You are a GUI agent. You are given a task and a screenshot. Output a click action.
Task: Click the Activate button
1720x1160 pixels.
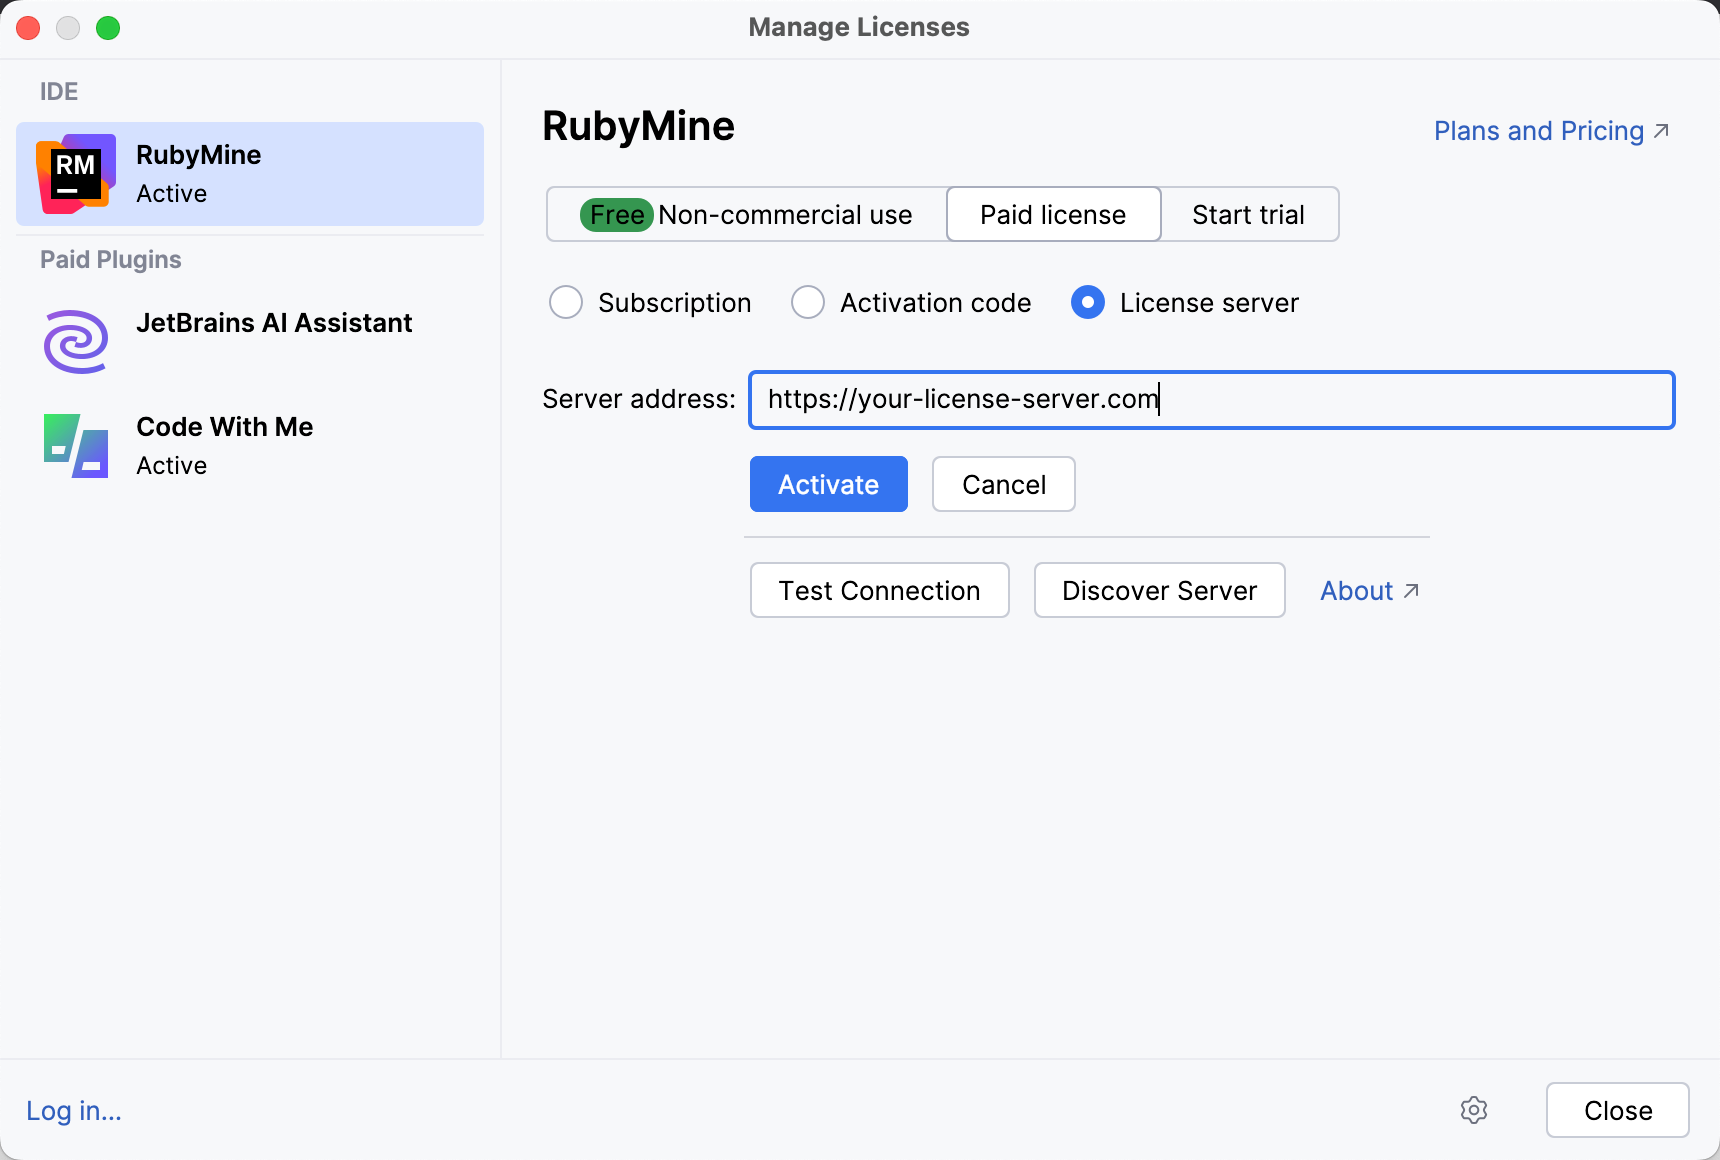pyautogui.click(x=828, y=484)
